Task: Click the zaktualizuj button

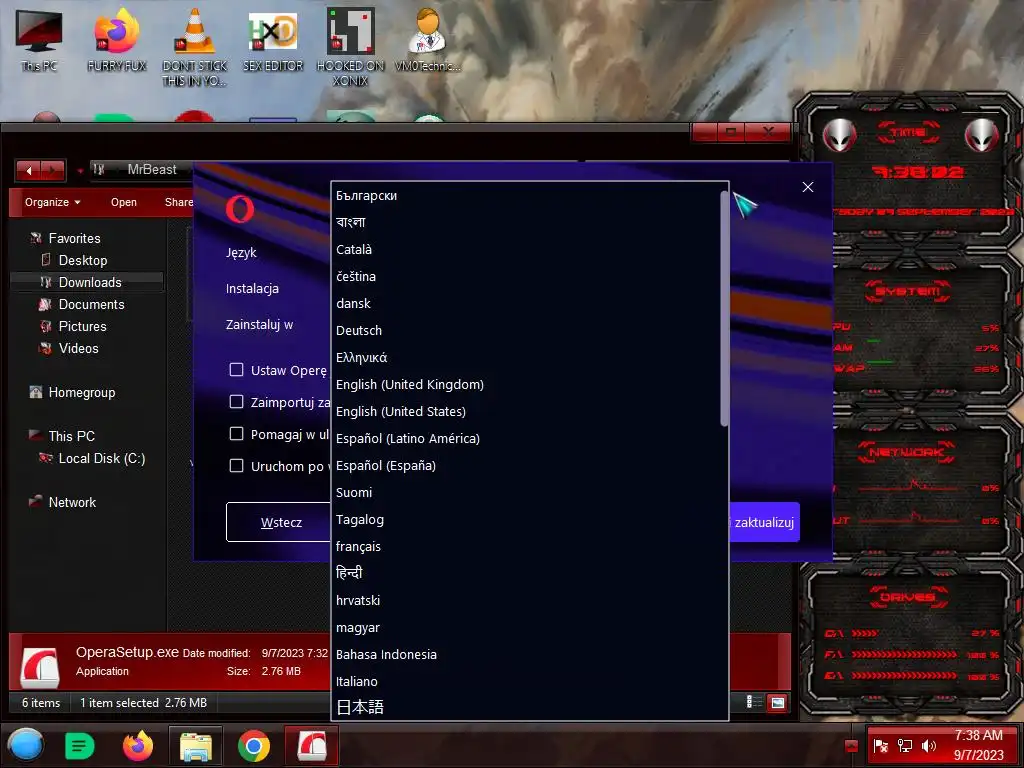Action: [764, 522]
